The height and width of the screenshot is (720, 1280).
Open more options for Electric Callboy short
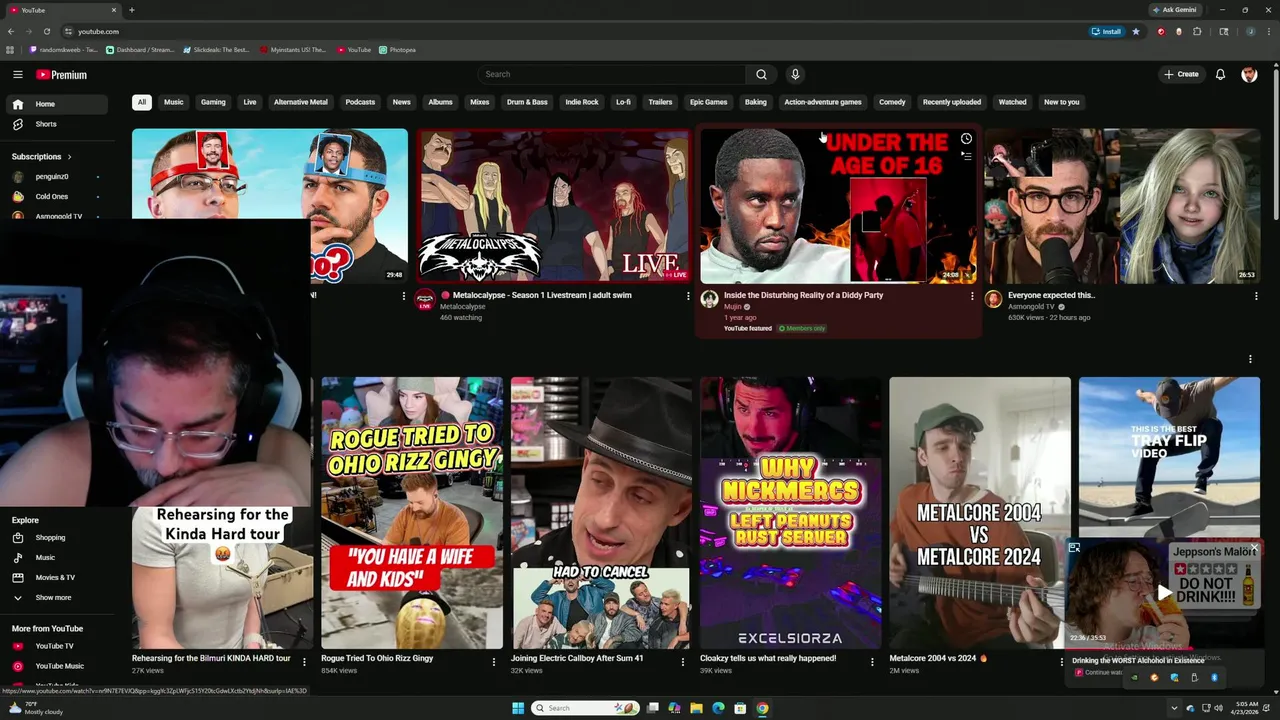tap(683, 662)
